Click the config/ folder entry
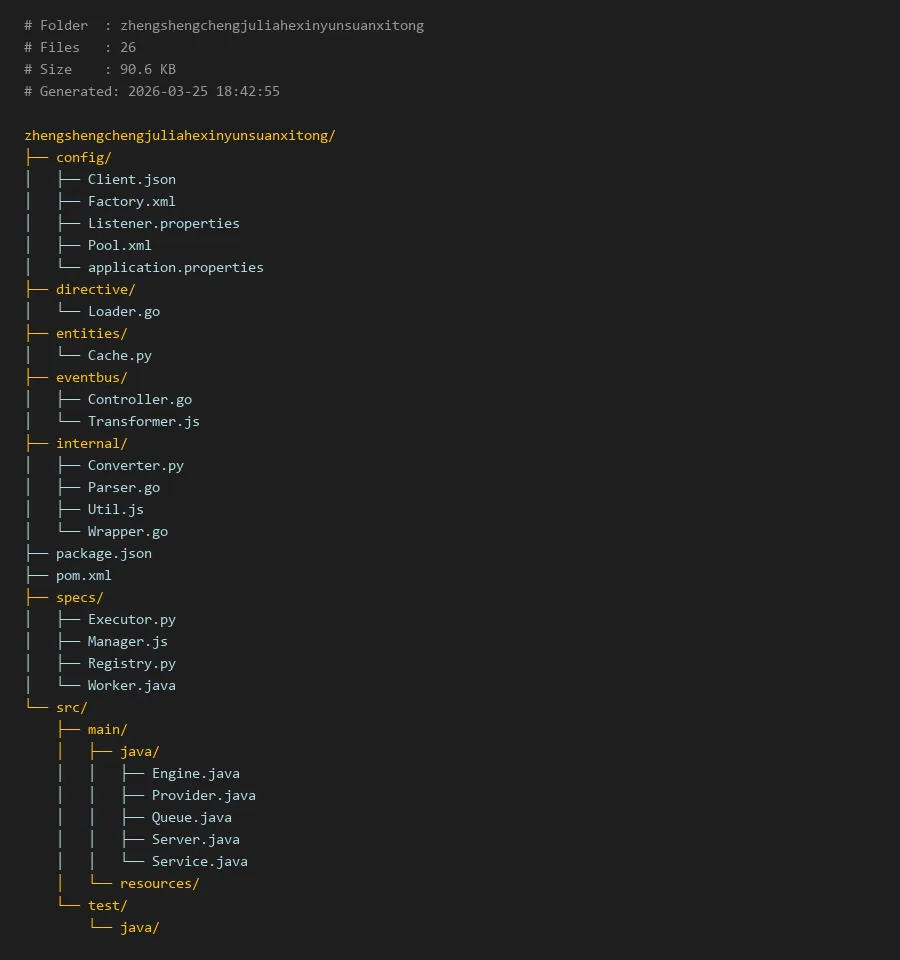This screenshot has height=960, width=900. coord(83,157)
